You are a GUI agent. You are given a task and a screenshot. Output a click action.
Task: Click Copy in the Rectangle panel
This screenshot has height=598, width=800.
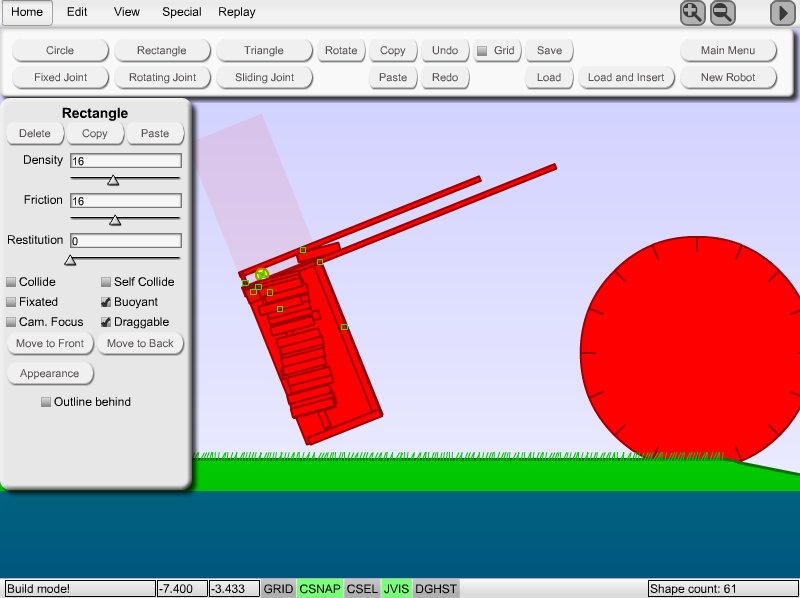coord(95,134)
